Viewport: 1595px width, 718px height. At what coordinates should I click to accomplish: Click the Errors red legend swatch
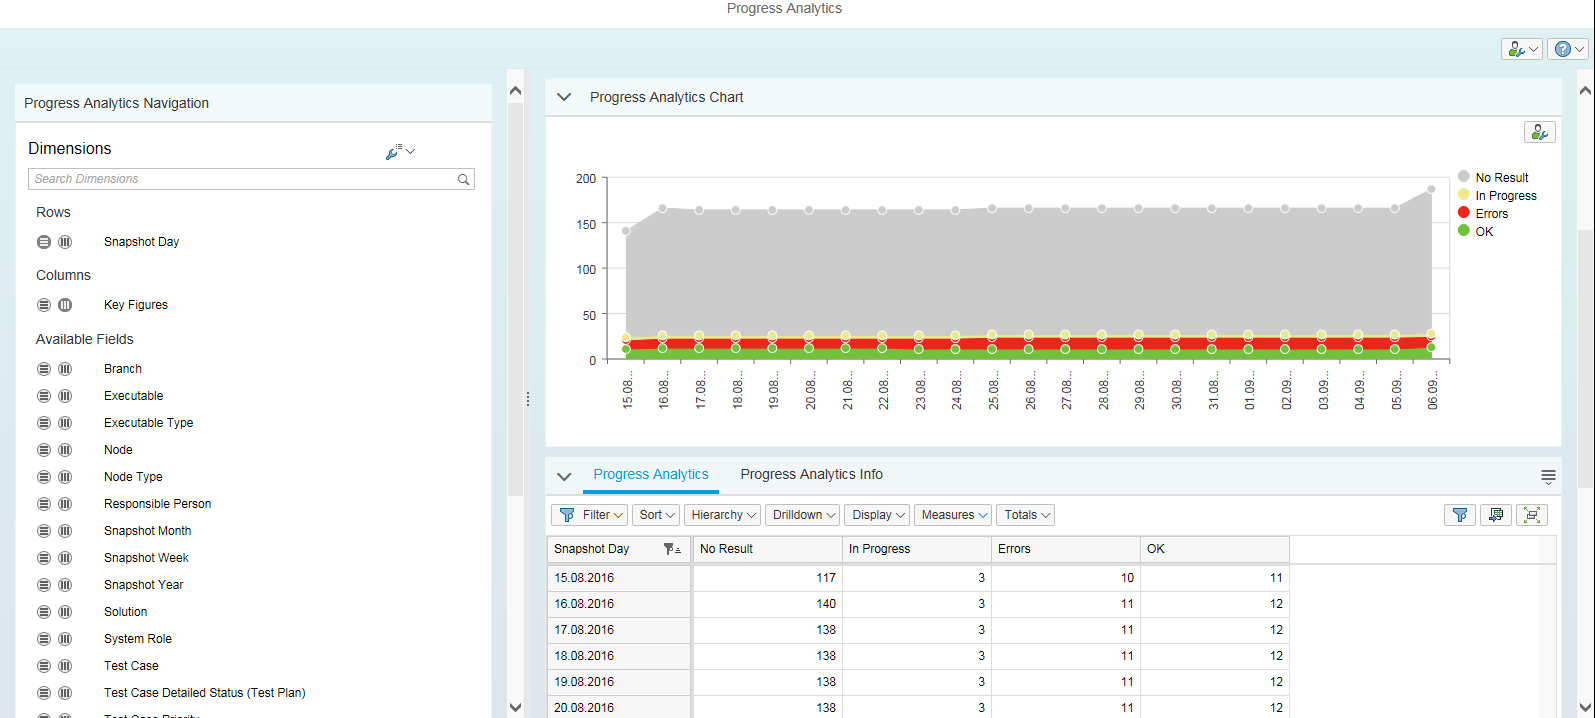(1464, 213)
